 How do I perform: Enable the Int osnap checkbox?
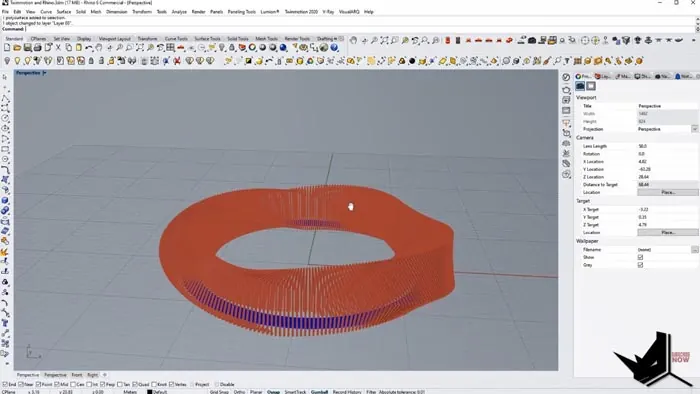coord(89,384)
